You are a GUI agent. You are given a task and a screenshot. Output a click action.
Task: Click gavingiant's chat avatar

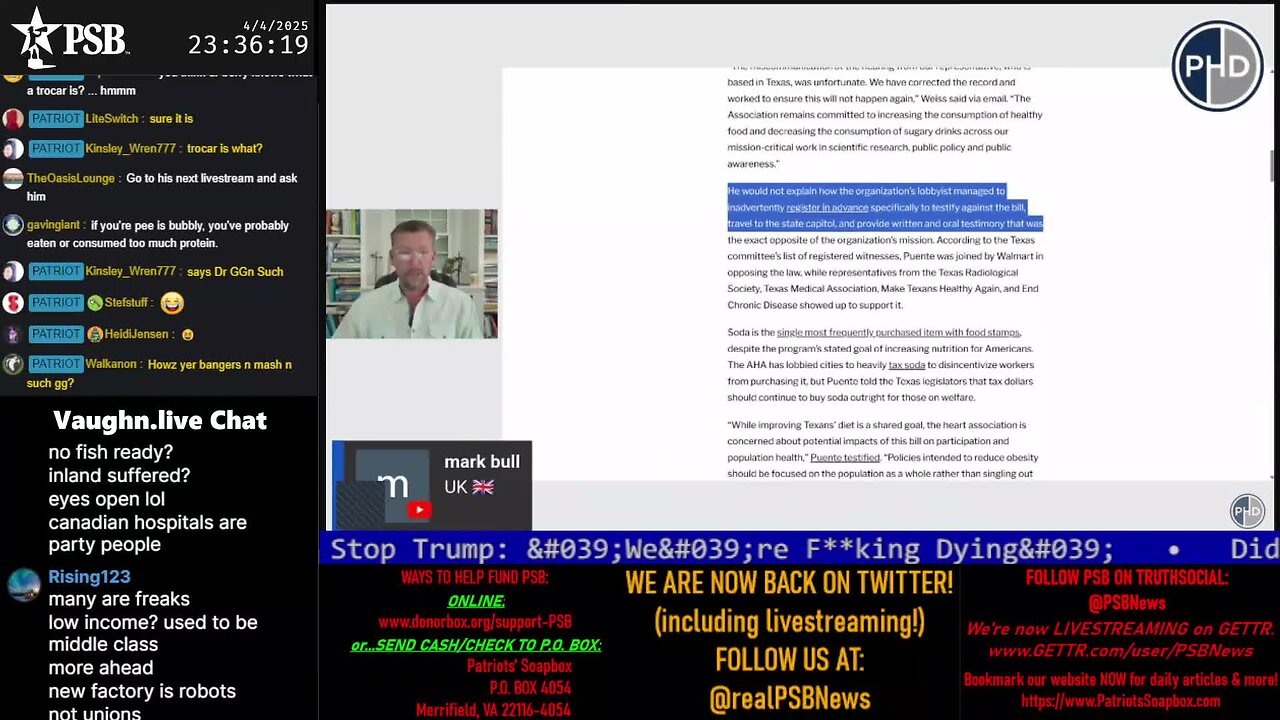tap(13, 226)
